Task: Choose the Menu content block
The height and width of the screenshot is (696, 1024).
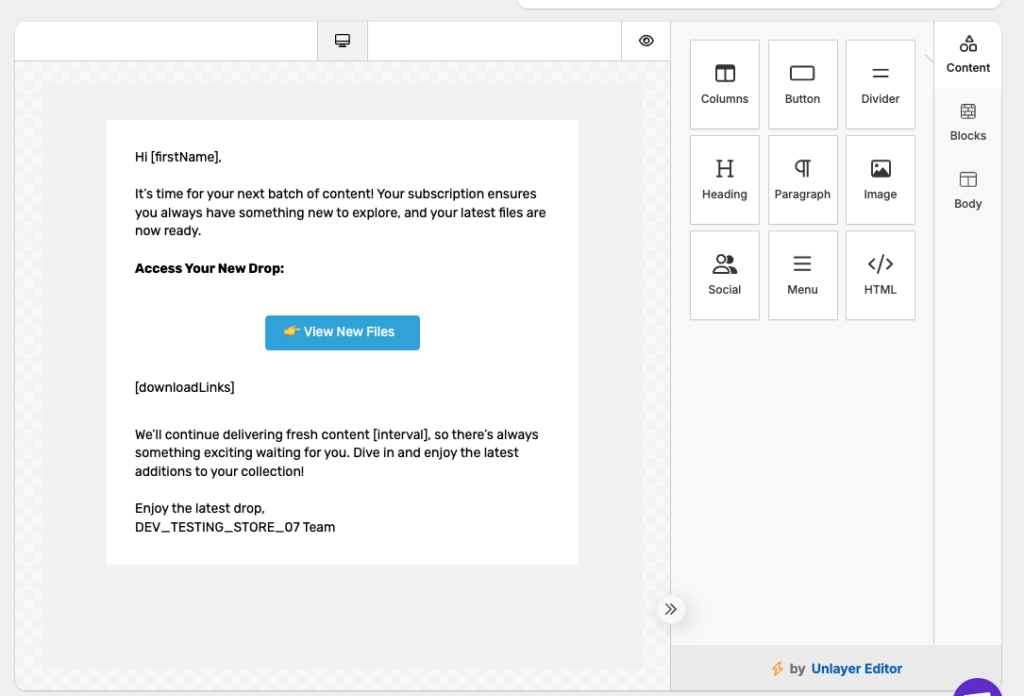Action: pyautogui.click(x=802, y=275)
